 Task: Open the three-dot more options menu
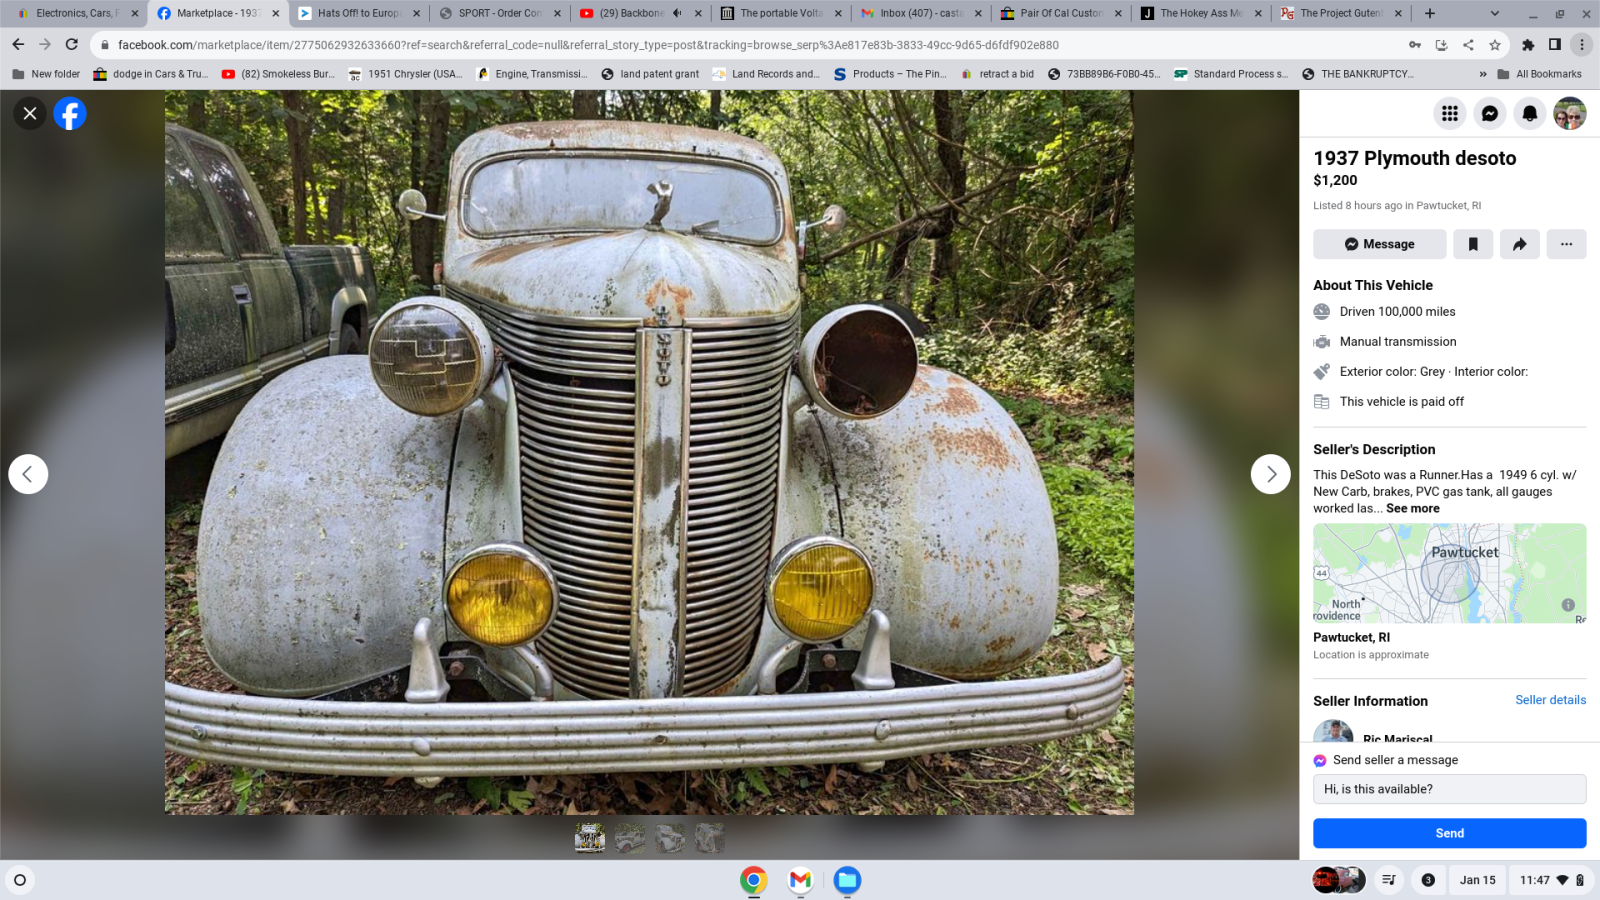(1566, 244)
